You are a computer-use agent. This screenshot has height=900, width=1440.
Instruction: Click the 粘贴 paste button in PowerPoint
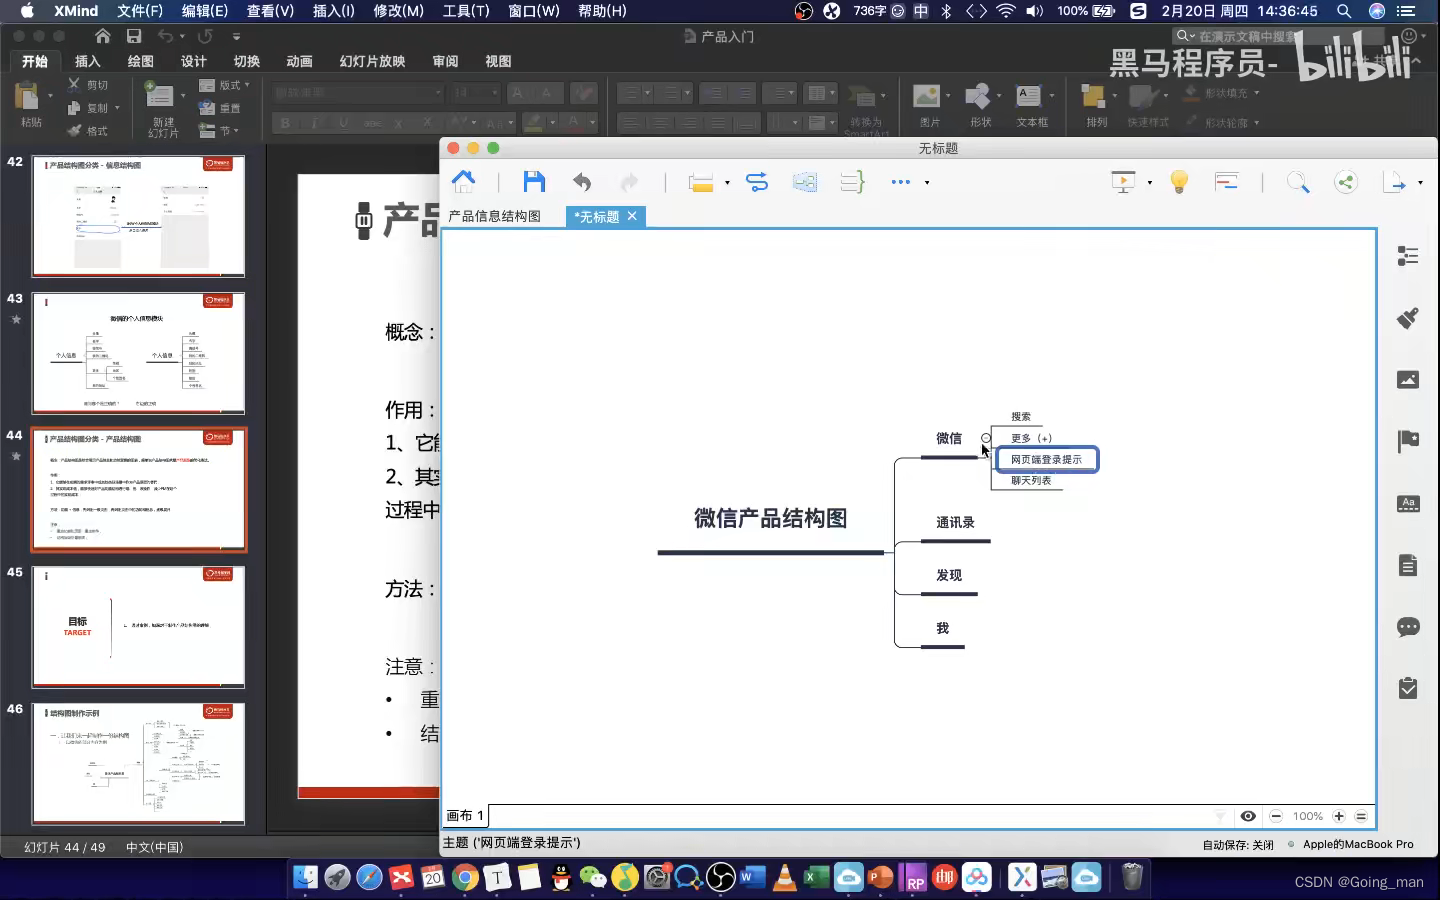click(31, 104)
